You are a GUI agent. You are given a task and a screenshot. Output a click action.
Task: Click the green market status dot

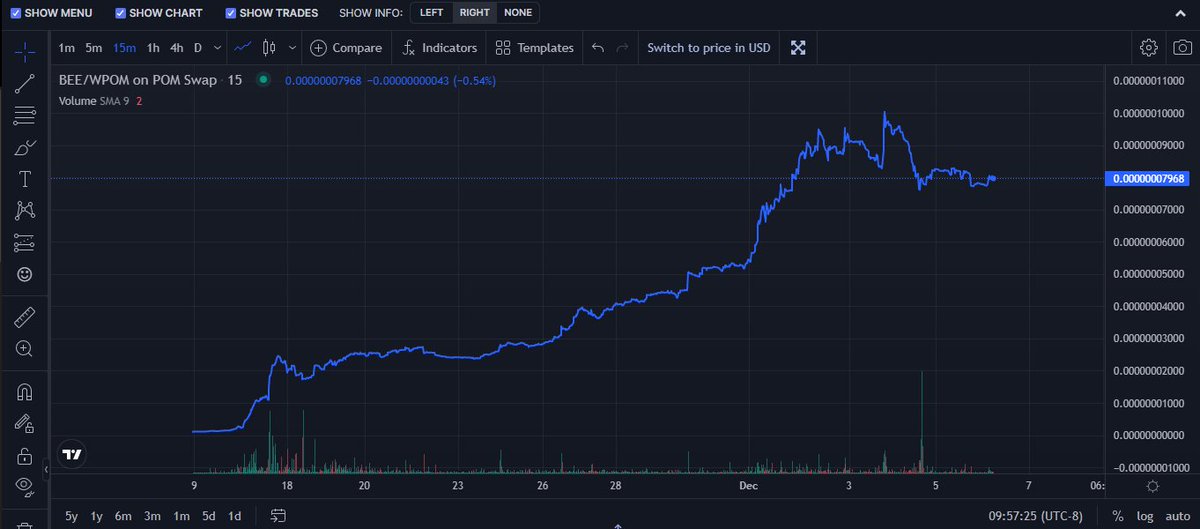pyautogui.click(x=263, y=79)
